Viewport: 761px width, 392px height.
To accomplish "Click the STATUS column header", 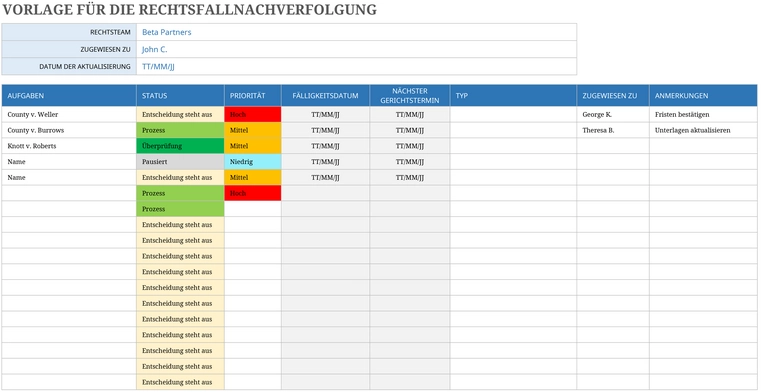I will click(180, 96).
